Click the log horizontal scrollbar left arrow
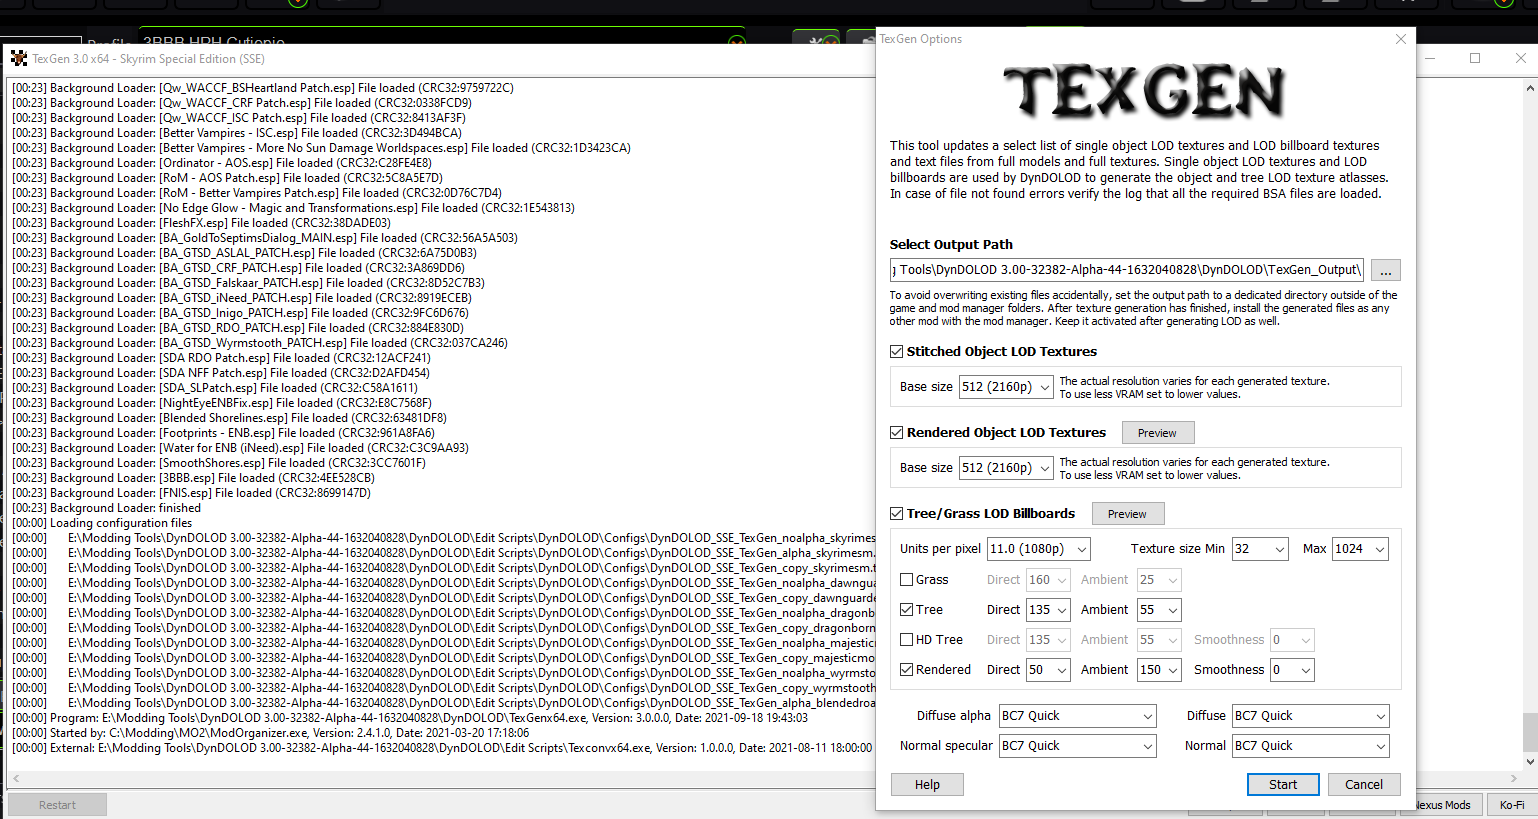 [x=15, y=778]
